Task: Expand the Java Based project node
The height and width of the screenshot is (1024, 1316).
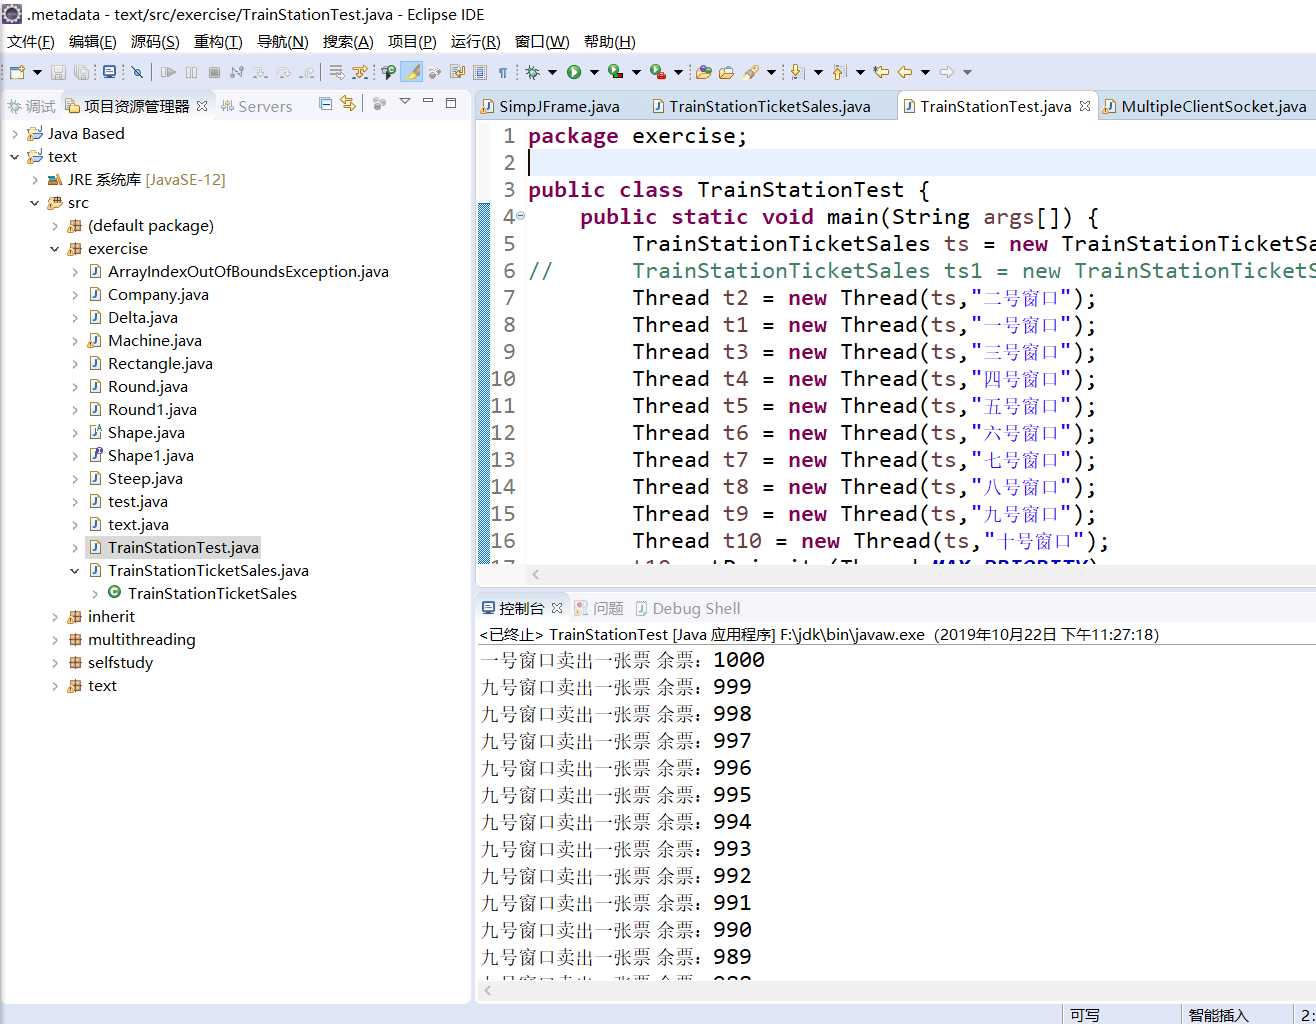Action: pos(14,134)
